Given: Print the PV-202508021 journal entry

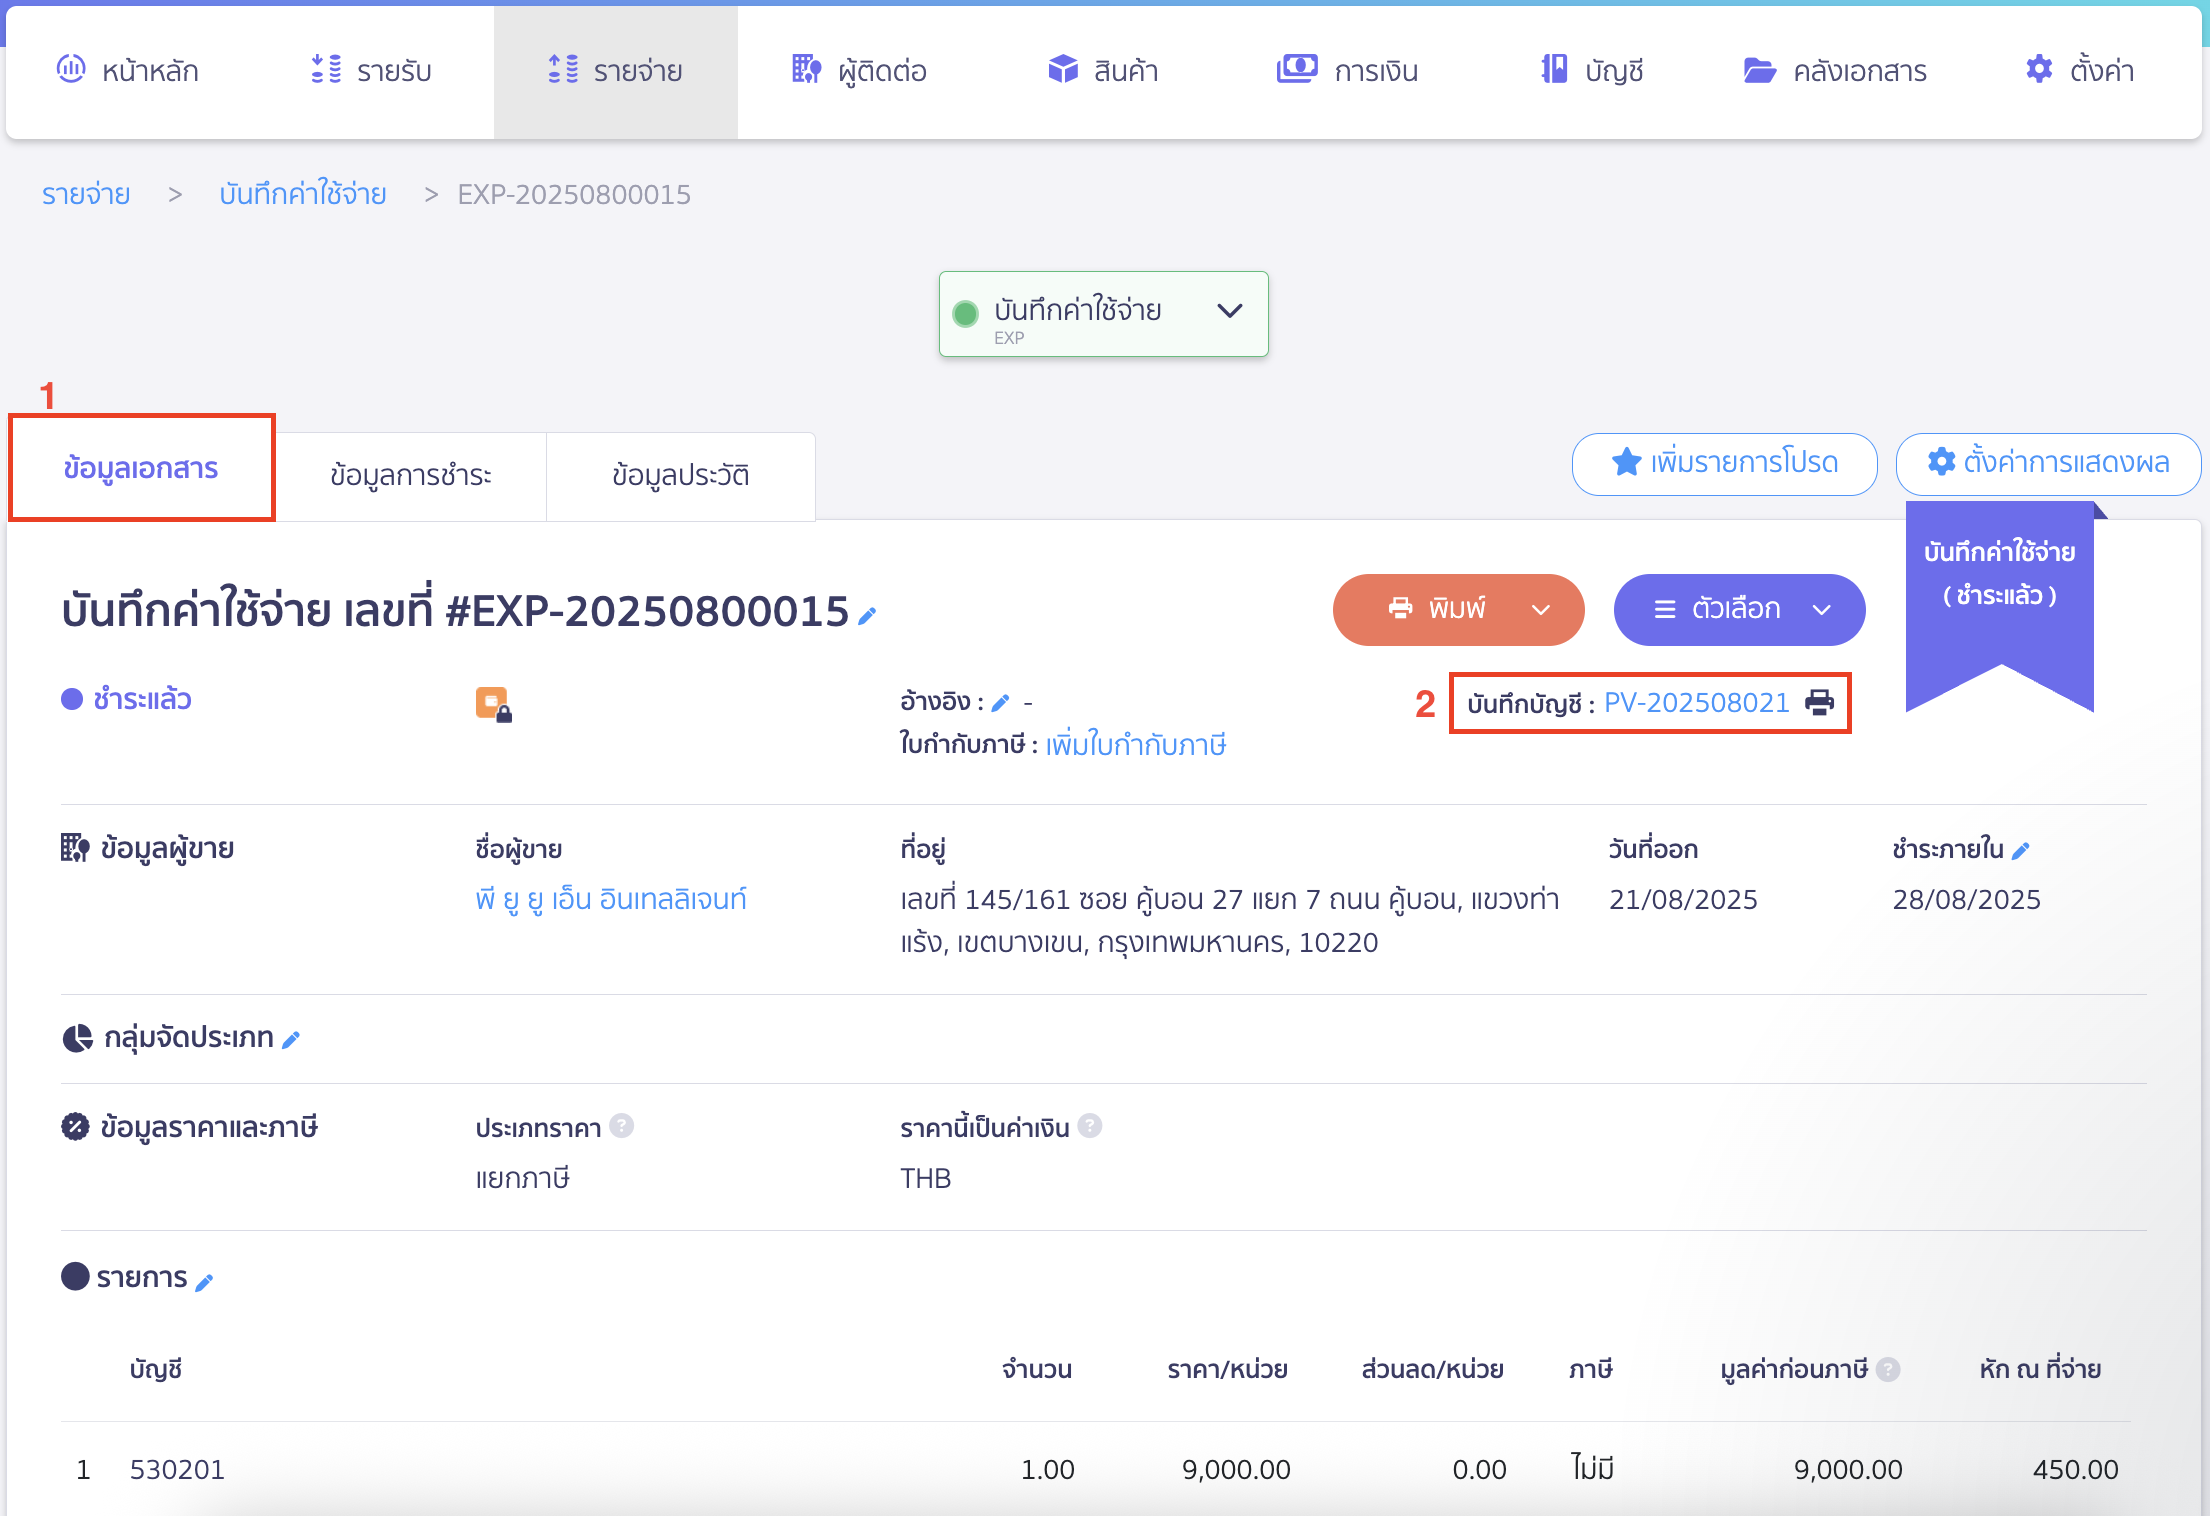Looking at the screenshot, I should tap(1819, 703).
